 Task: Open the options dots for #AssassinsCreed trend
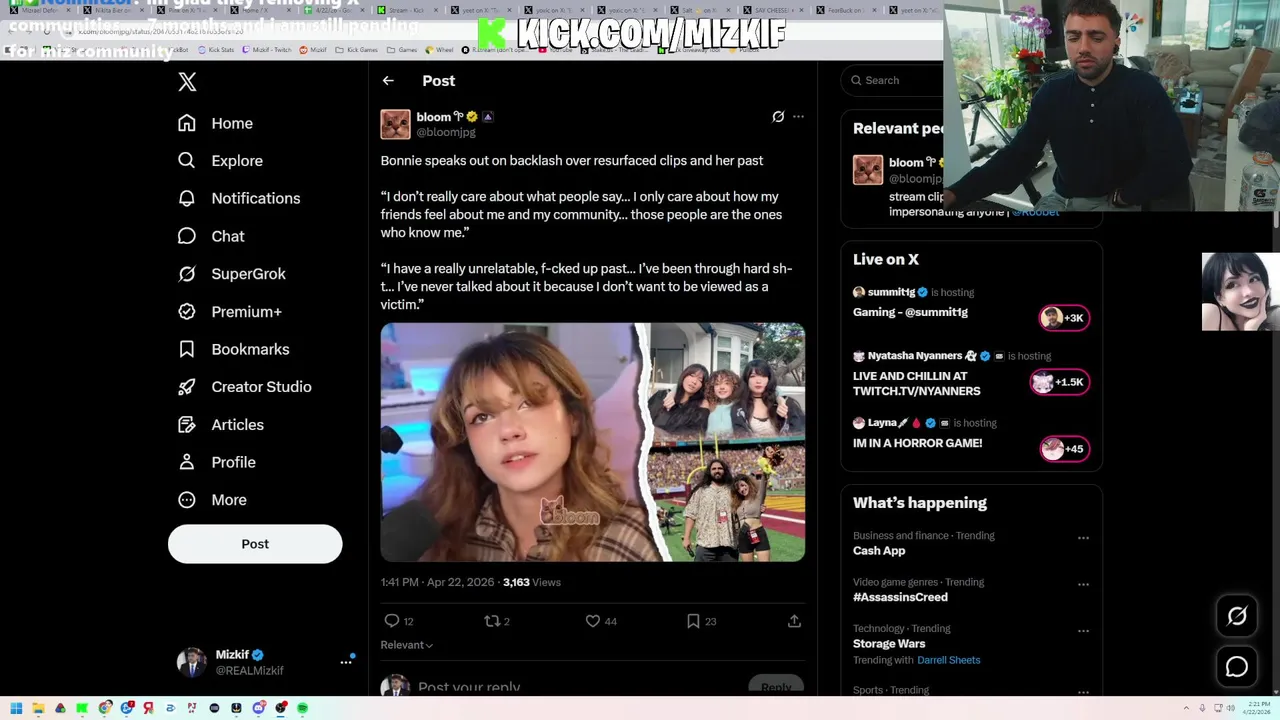1083,584
